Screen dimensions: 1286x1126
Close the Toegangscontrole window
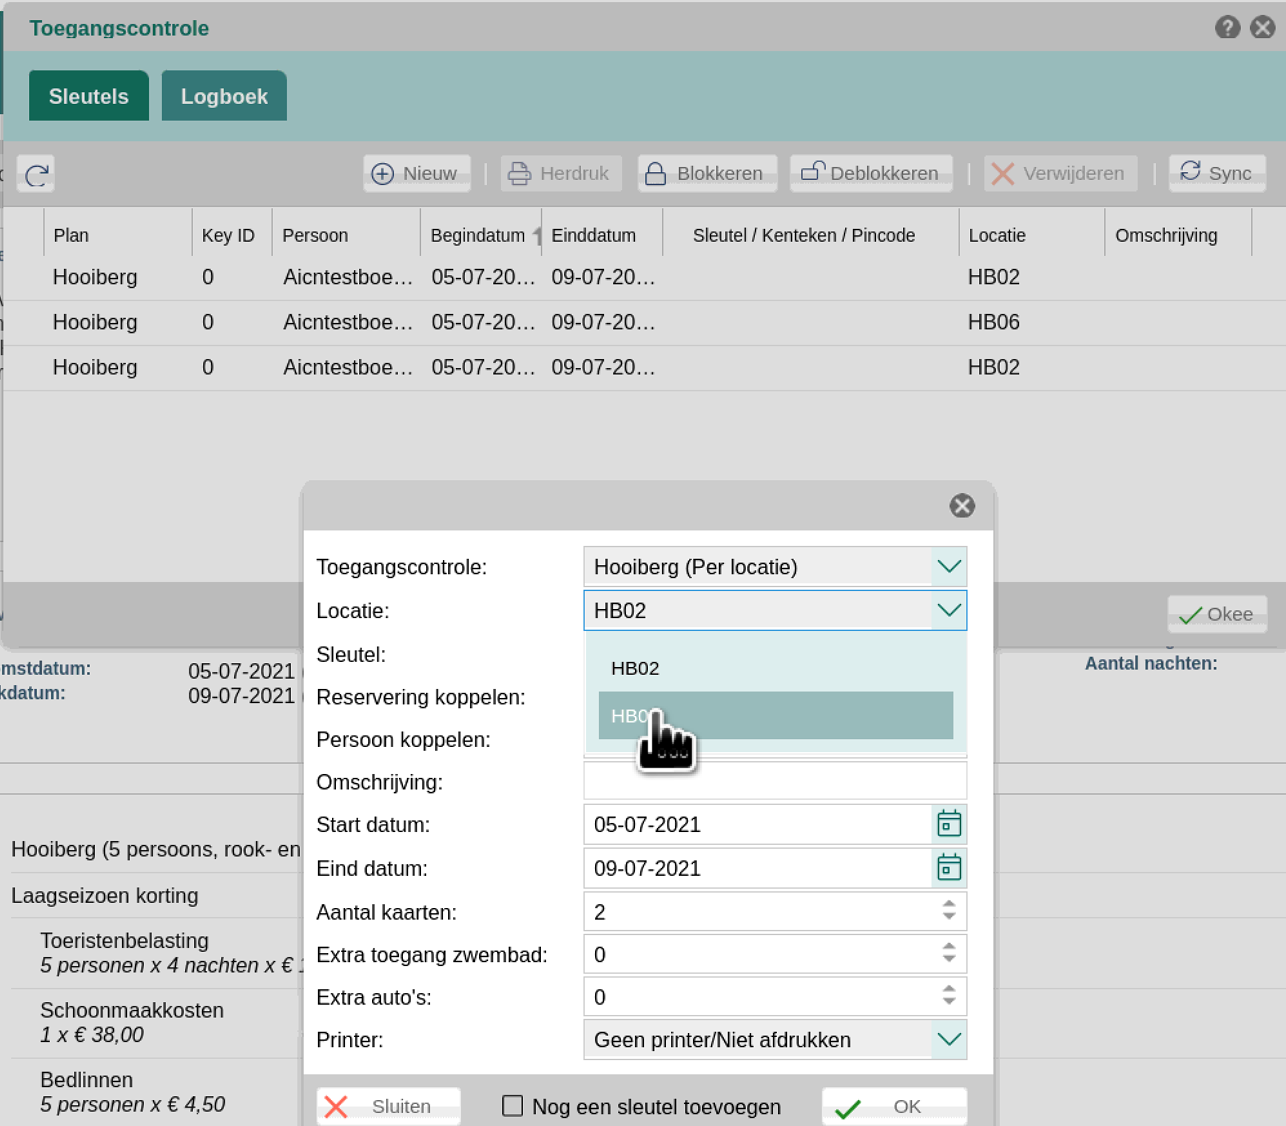tap(1263, 28)
